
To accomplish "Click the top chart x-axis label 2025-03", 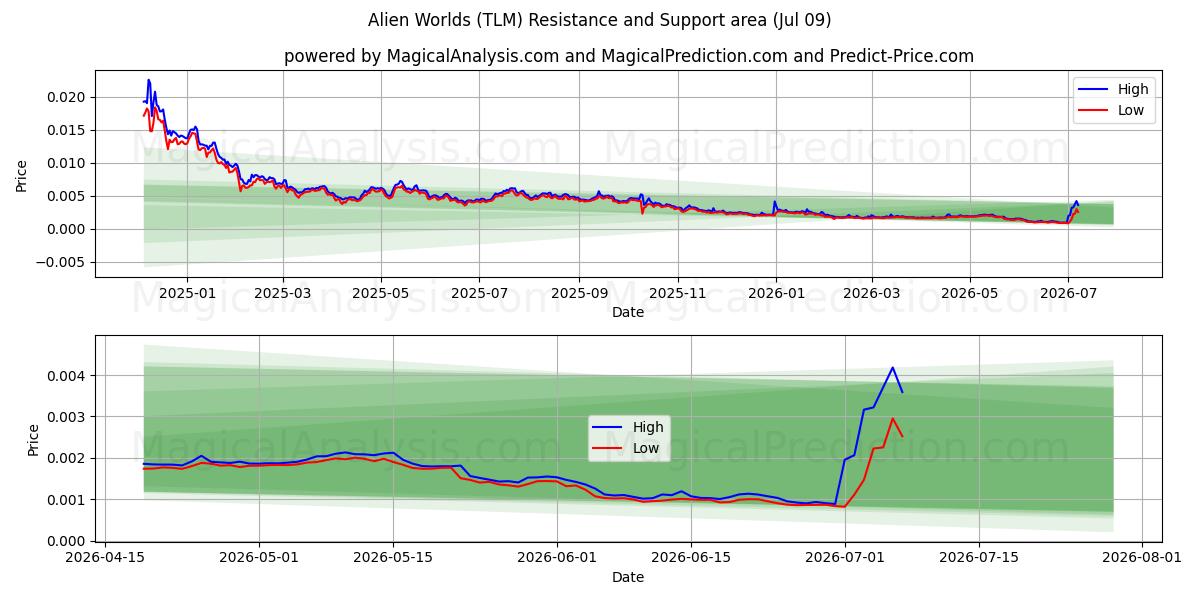I will (283, 294).
